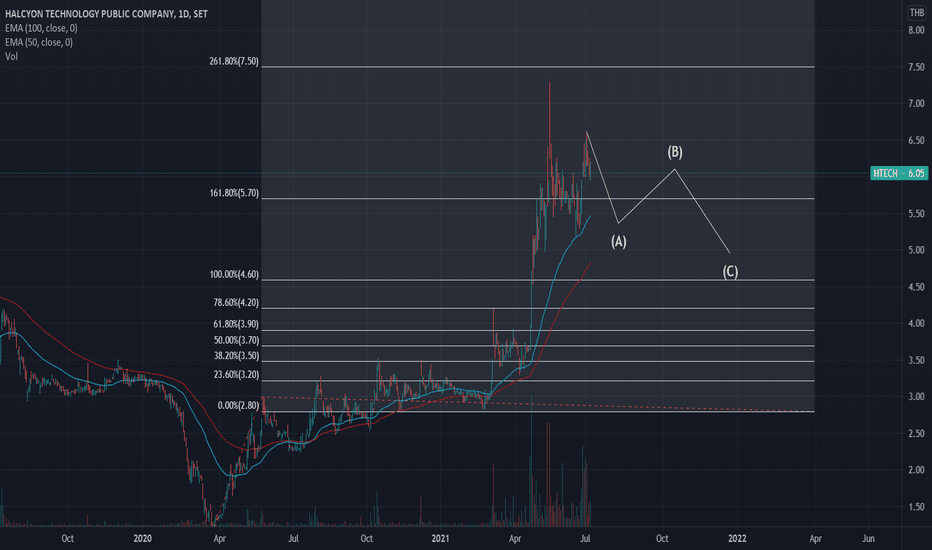Select the 78.60%(4.20) Fibonacci level label
932x550 pixels.
236,303
